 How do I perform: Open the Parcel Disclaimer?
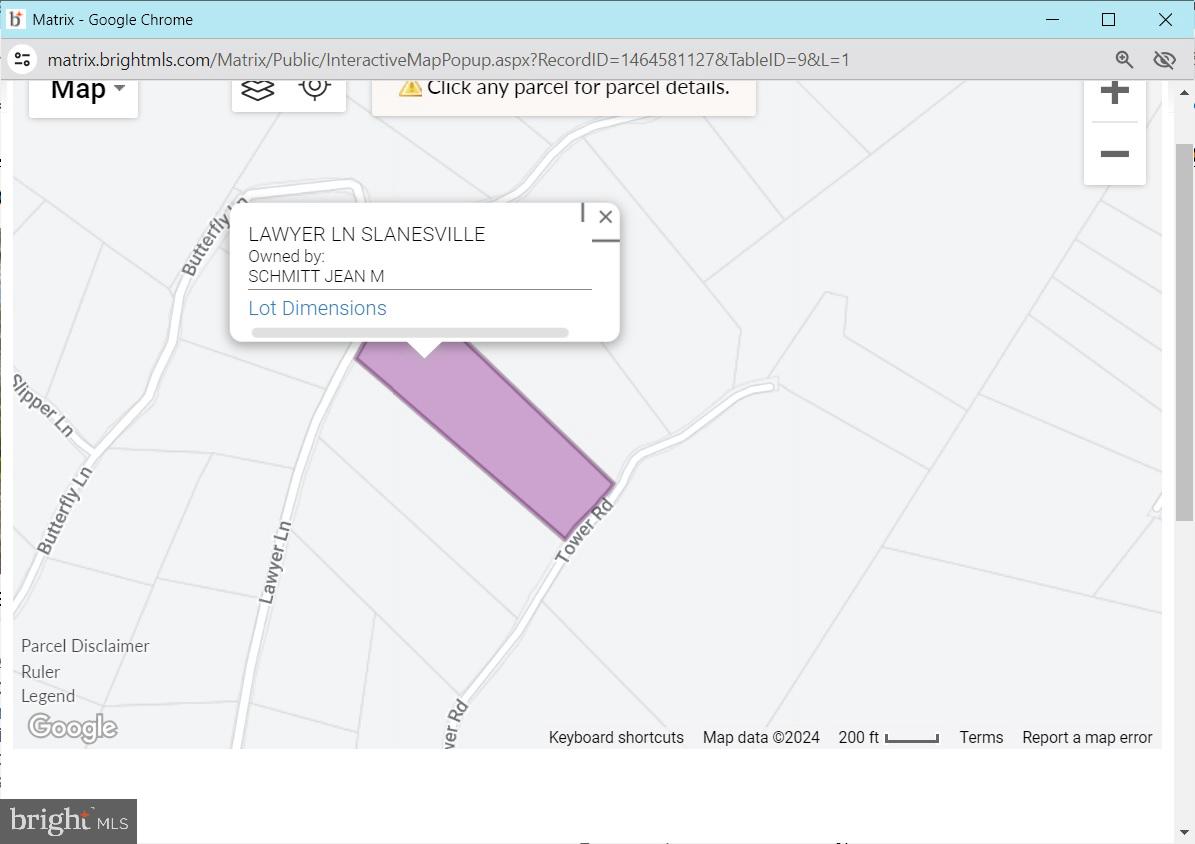coord(85,646)
